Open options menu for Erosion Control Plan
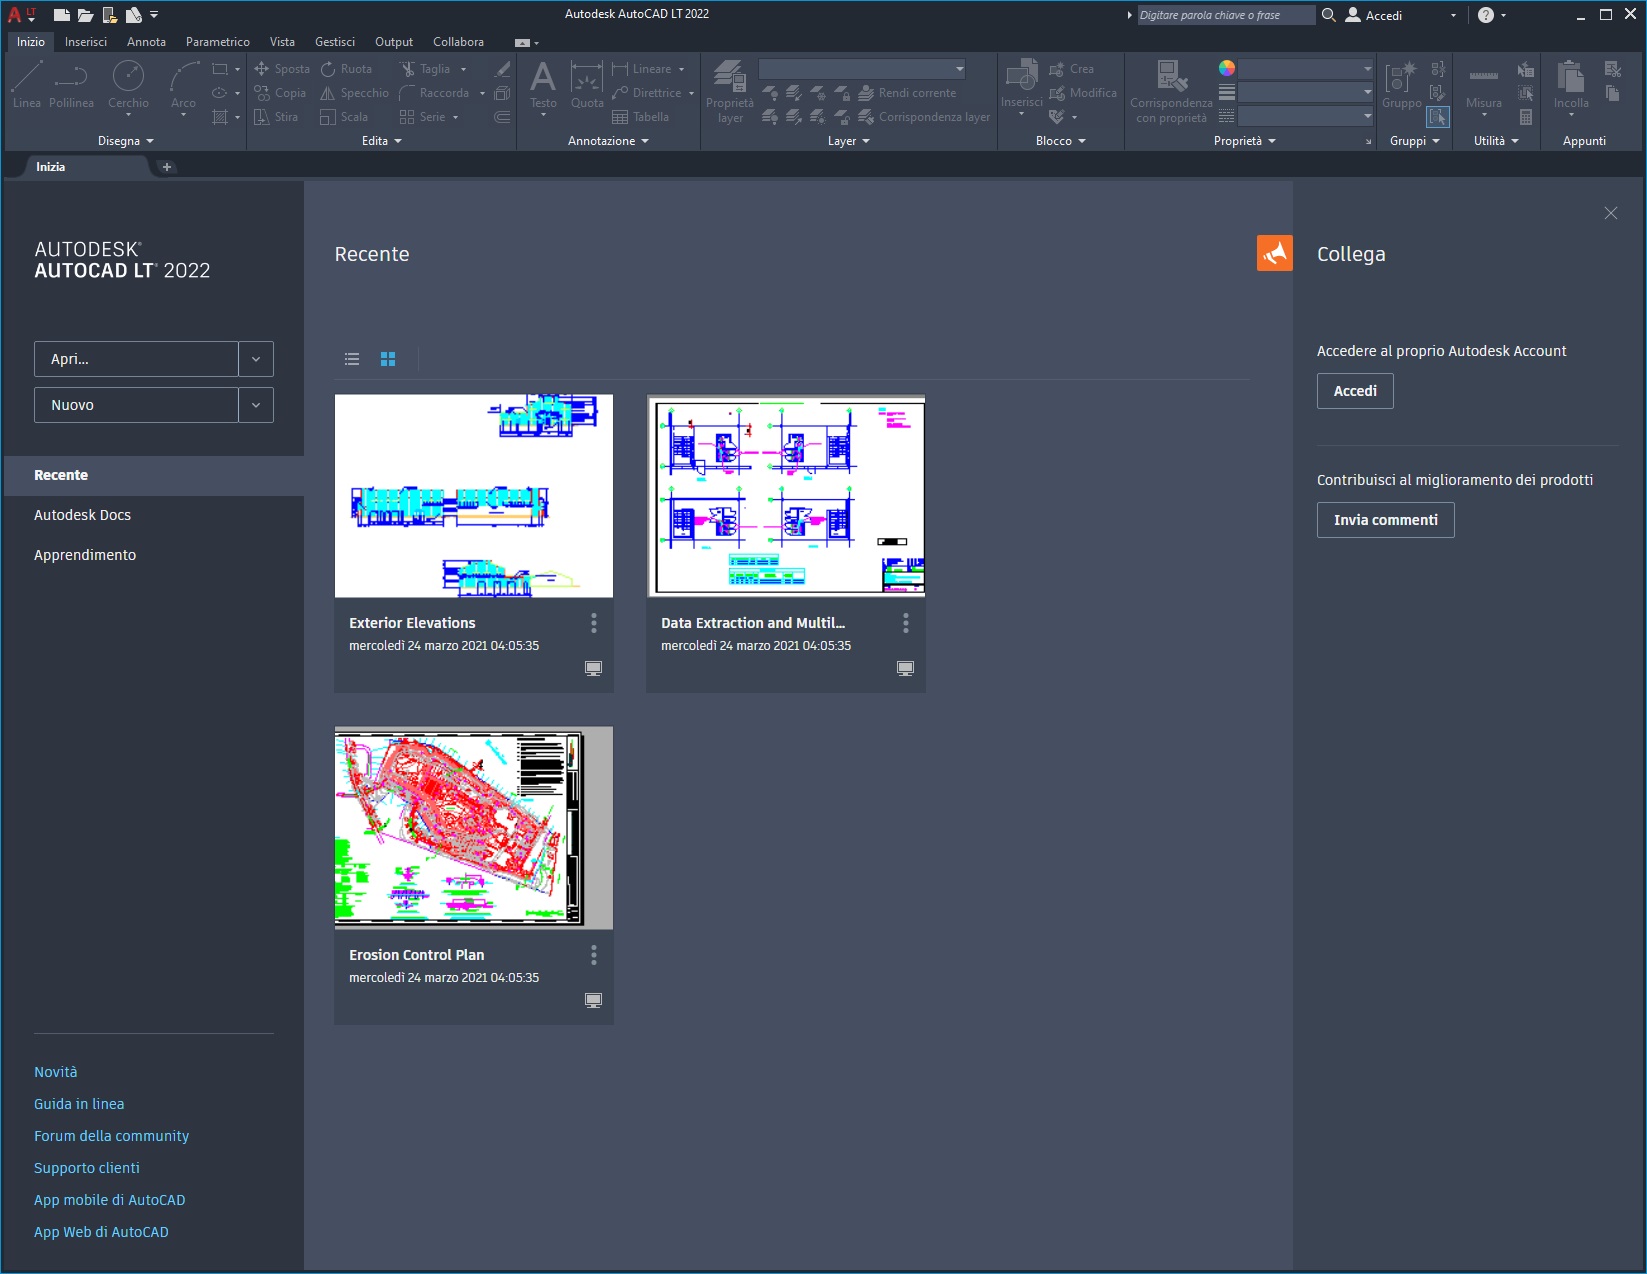Screen dimensions: 1647x1274 tap(594, 955)
